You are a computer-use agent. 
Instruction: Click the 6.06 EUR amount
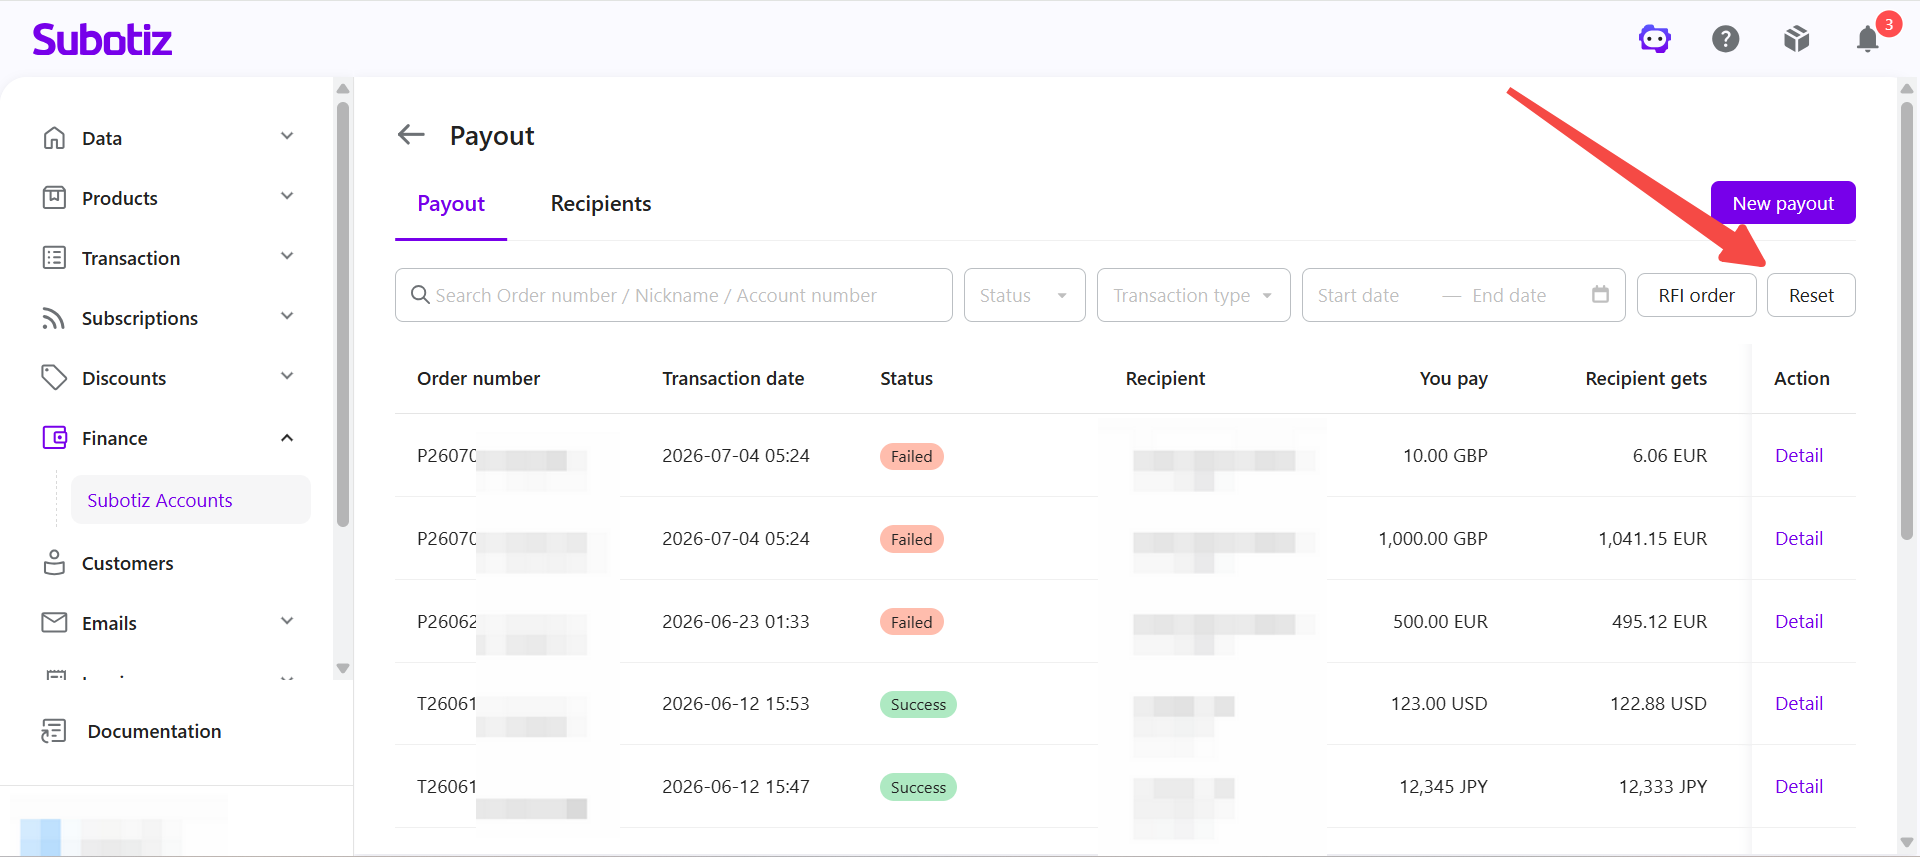click(1670, 456)
